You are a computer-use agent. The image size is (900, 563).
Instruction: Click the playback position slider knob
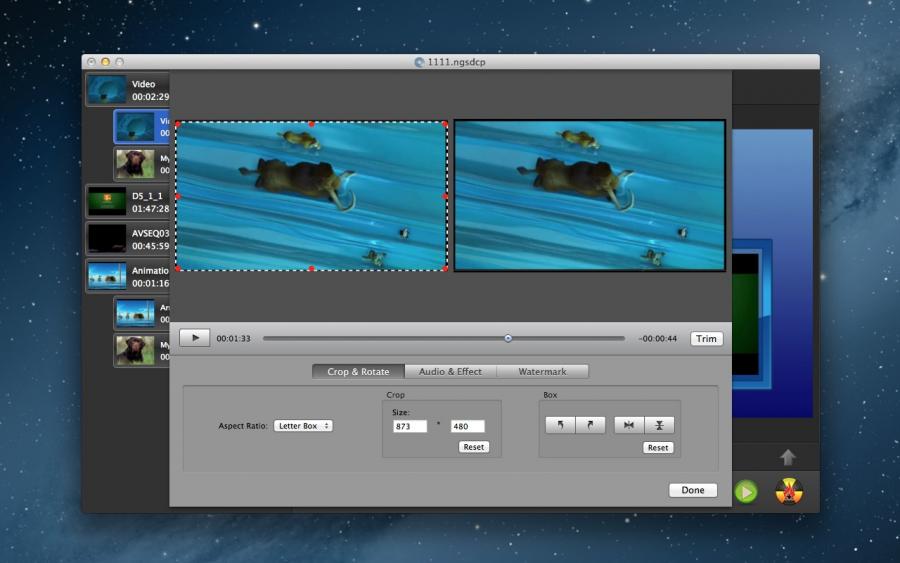(x=508, y=339)
